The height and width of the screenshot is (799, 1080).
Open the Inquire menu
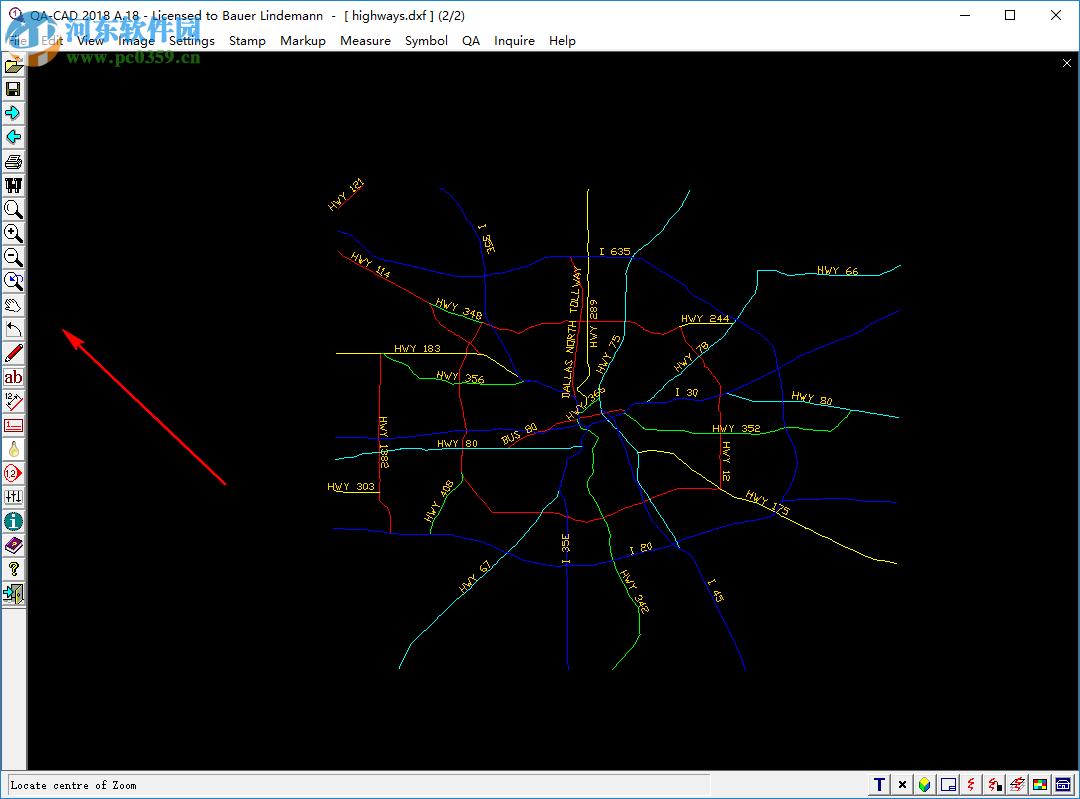point(514,41)
